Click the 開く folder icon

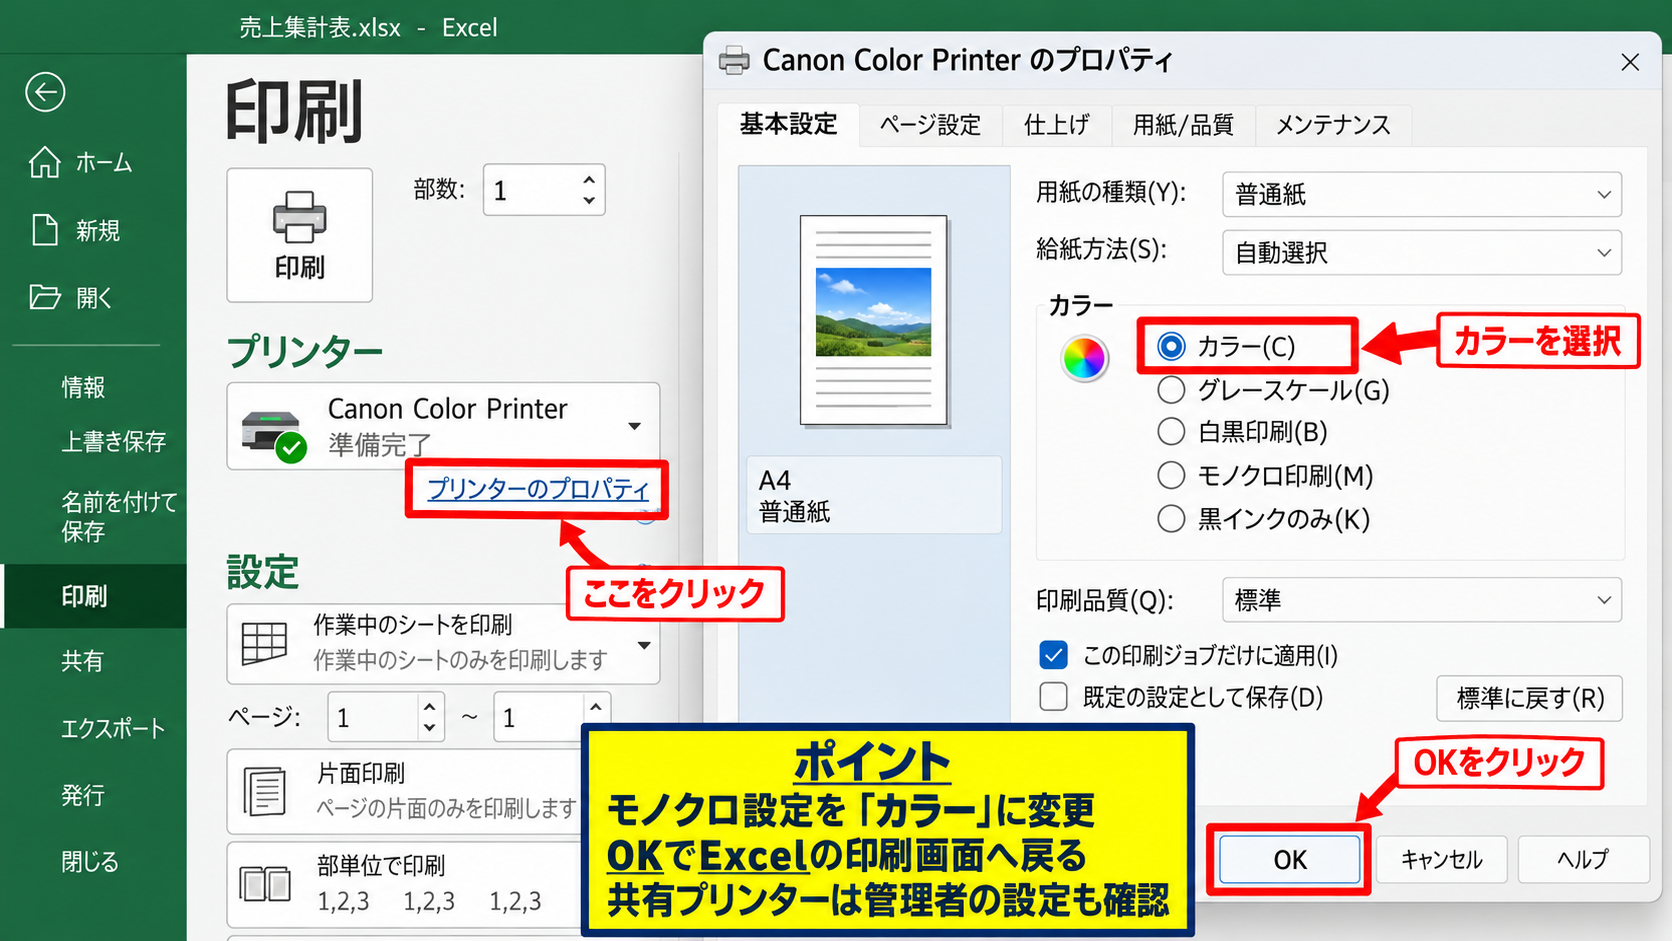pos(45,297)
